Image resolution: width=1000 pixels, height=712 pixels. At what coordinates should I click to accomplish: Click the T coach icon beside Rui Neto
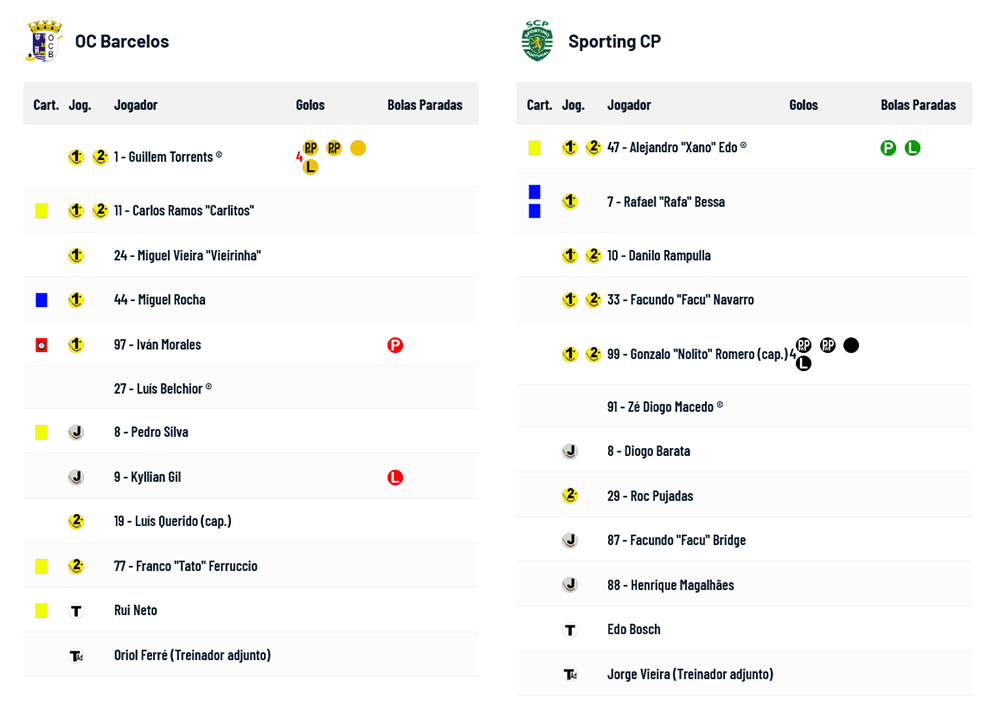click(x=76, y=610)
